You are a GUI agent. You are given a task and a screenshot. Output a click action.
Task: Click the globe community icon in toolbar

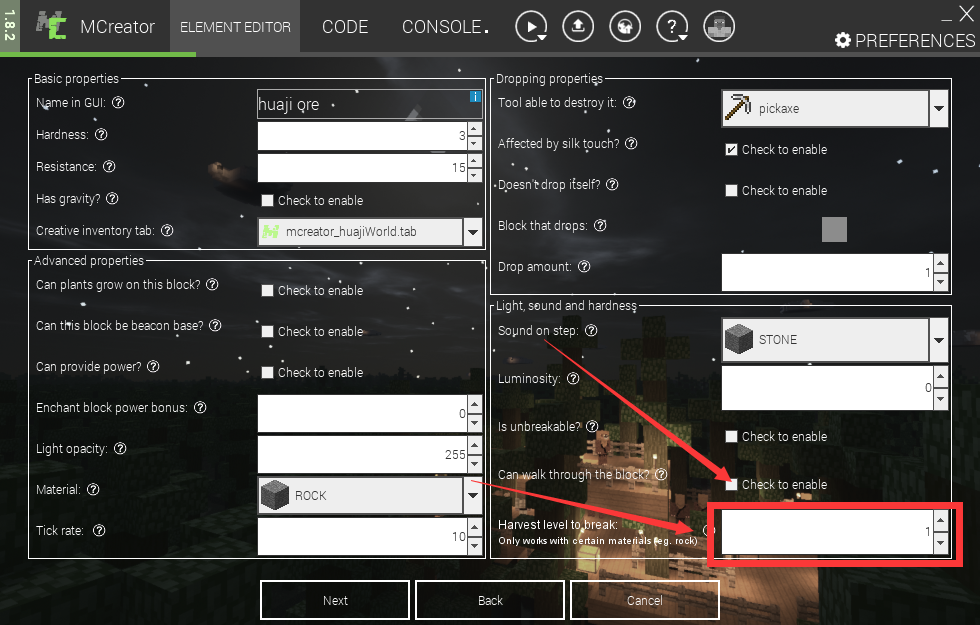[x=625, y=27]
